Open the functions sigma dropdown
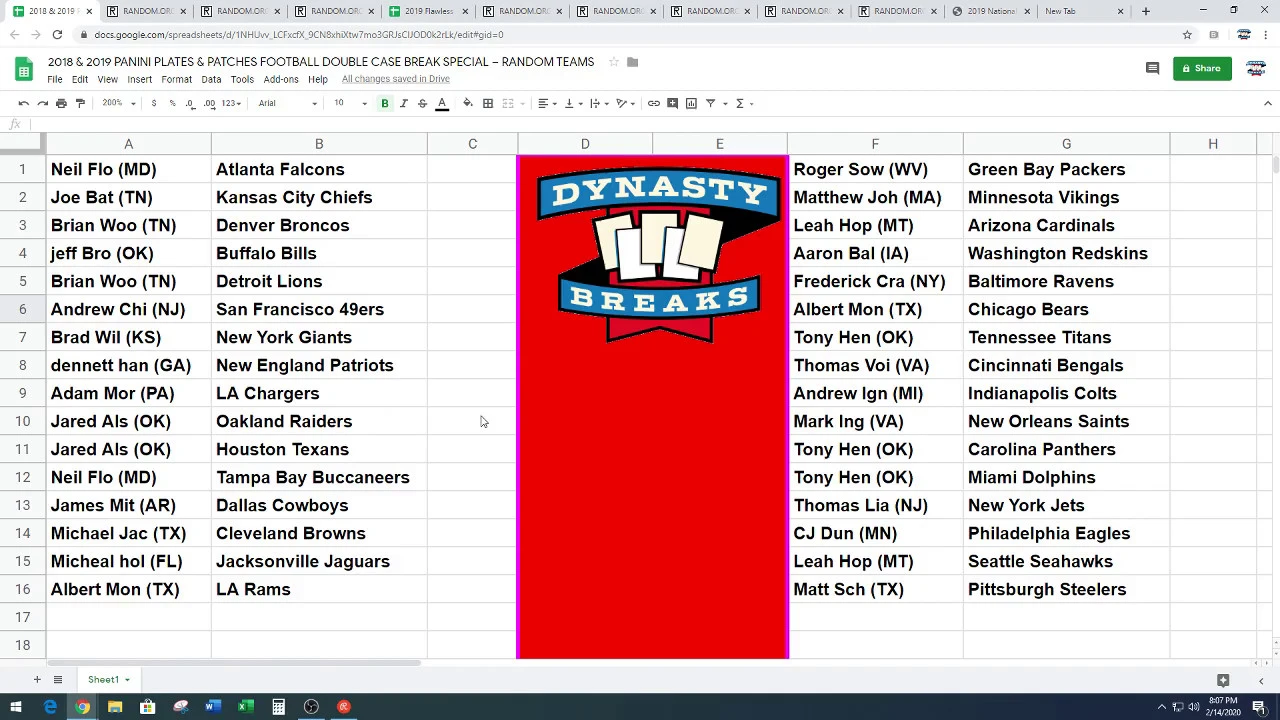This screenshot has height=720, width=1280. [x=743, y=103]
